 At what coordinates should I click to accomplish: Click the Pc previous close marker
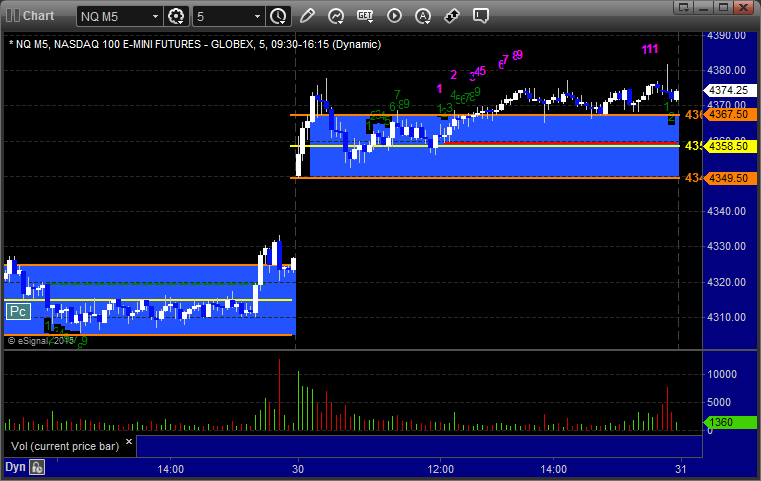point(18,311)
